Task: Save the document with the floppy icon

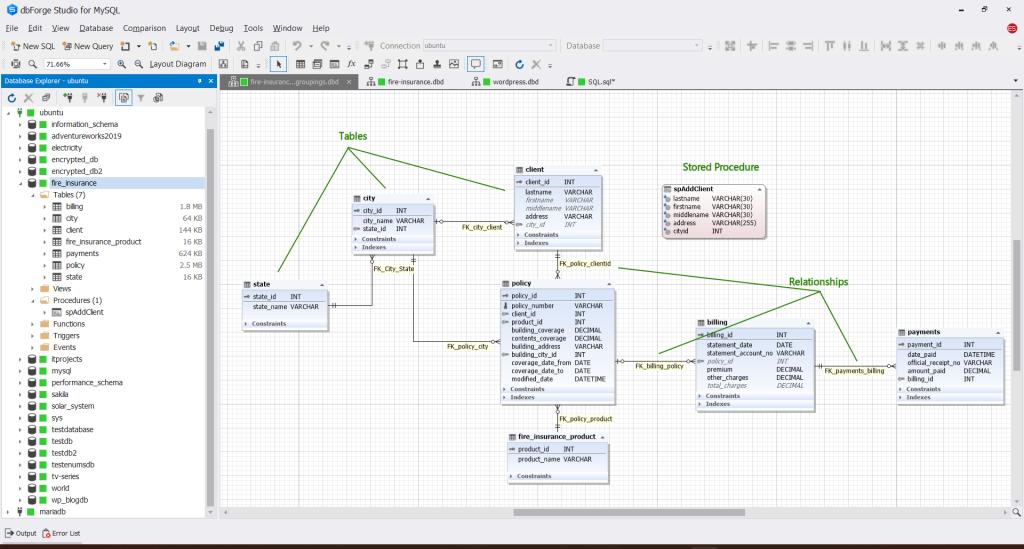Action: point(202,46)
